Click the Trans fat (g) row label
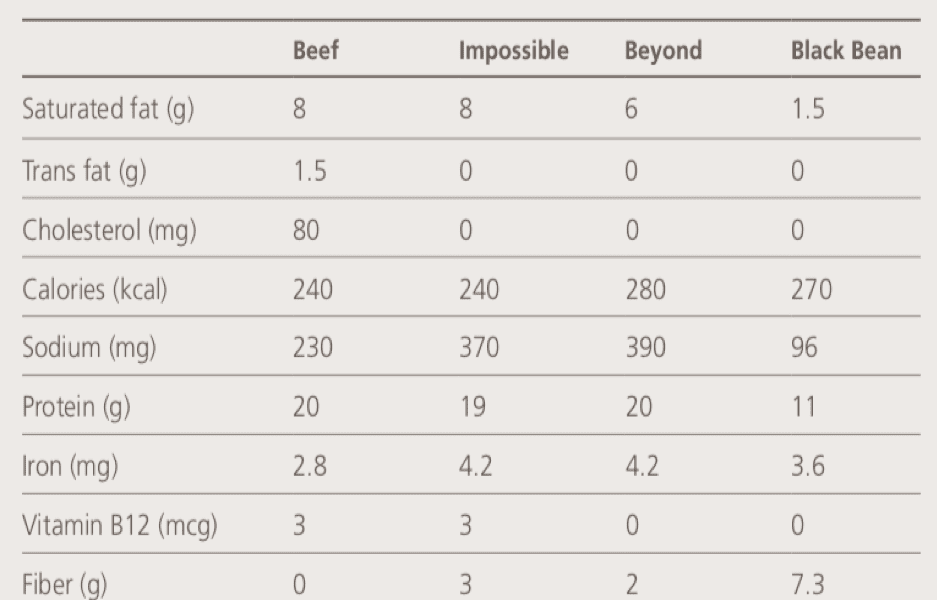Image resolution: width=937 pixels, height=600 pixels. (84, 172)
